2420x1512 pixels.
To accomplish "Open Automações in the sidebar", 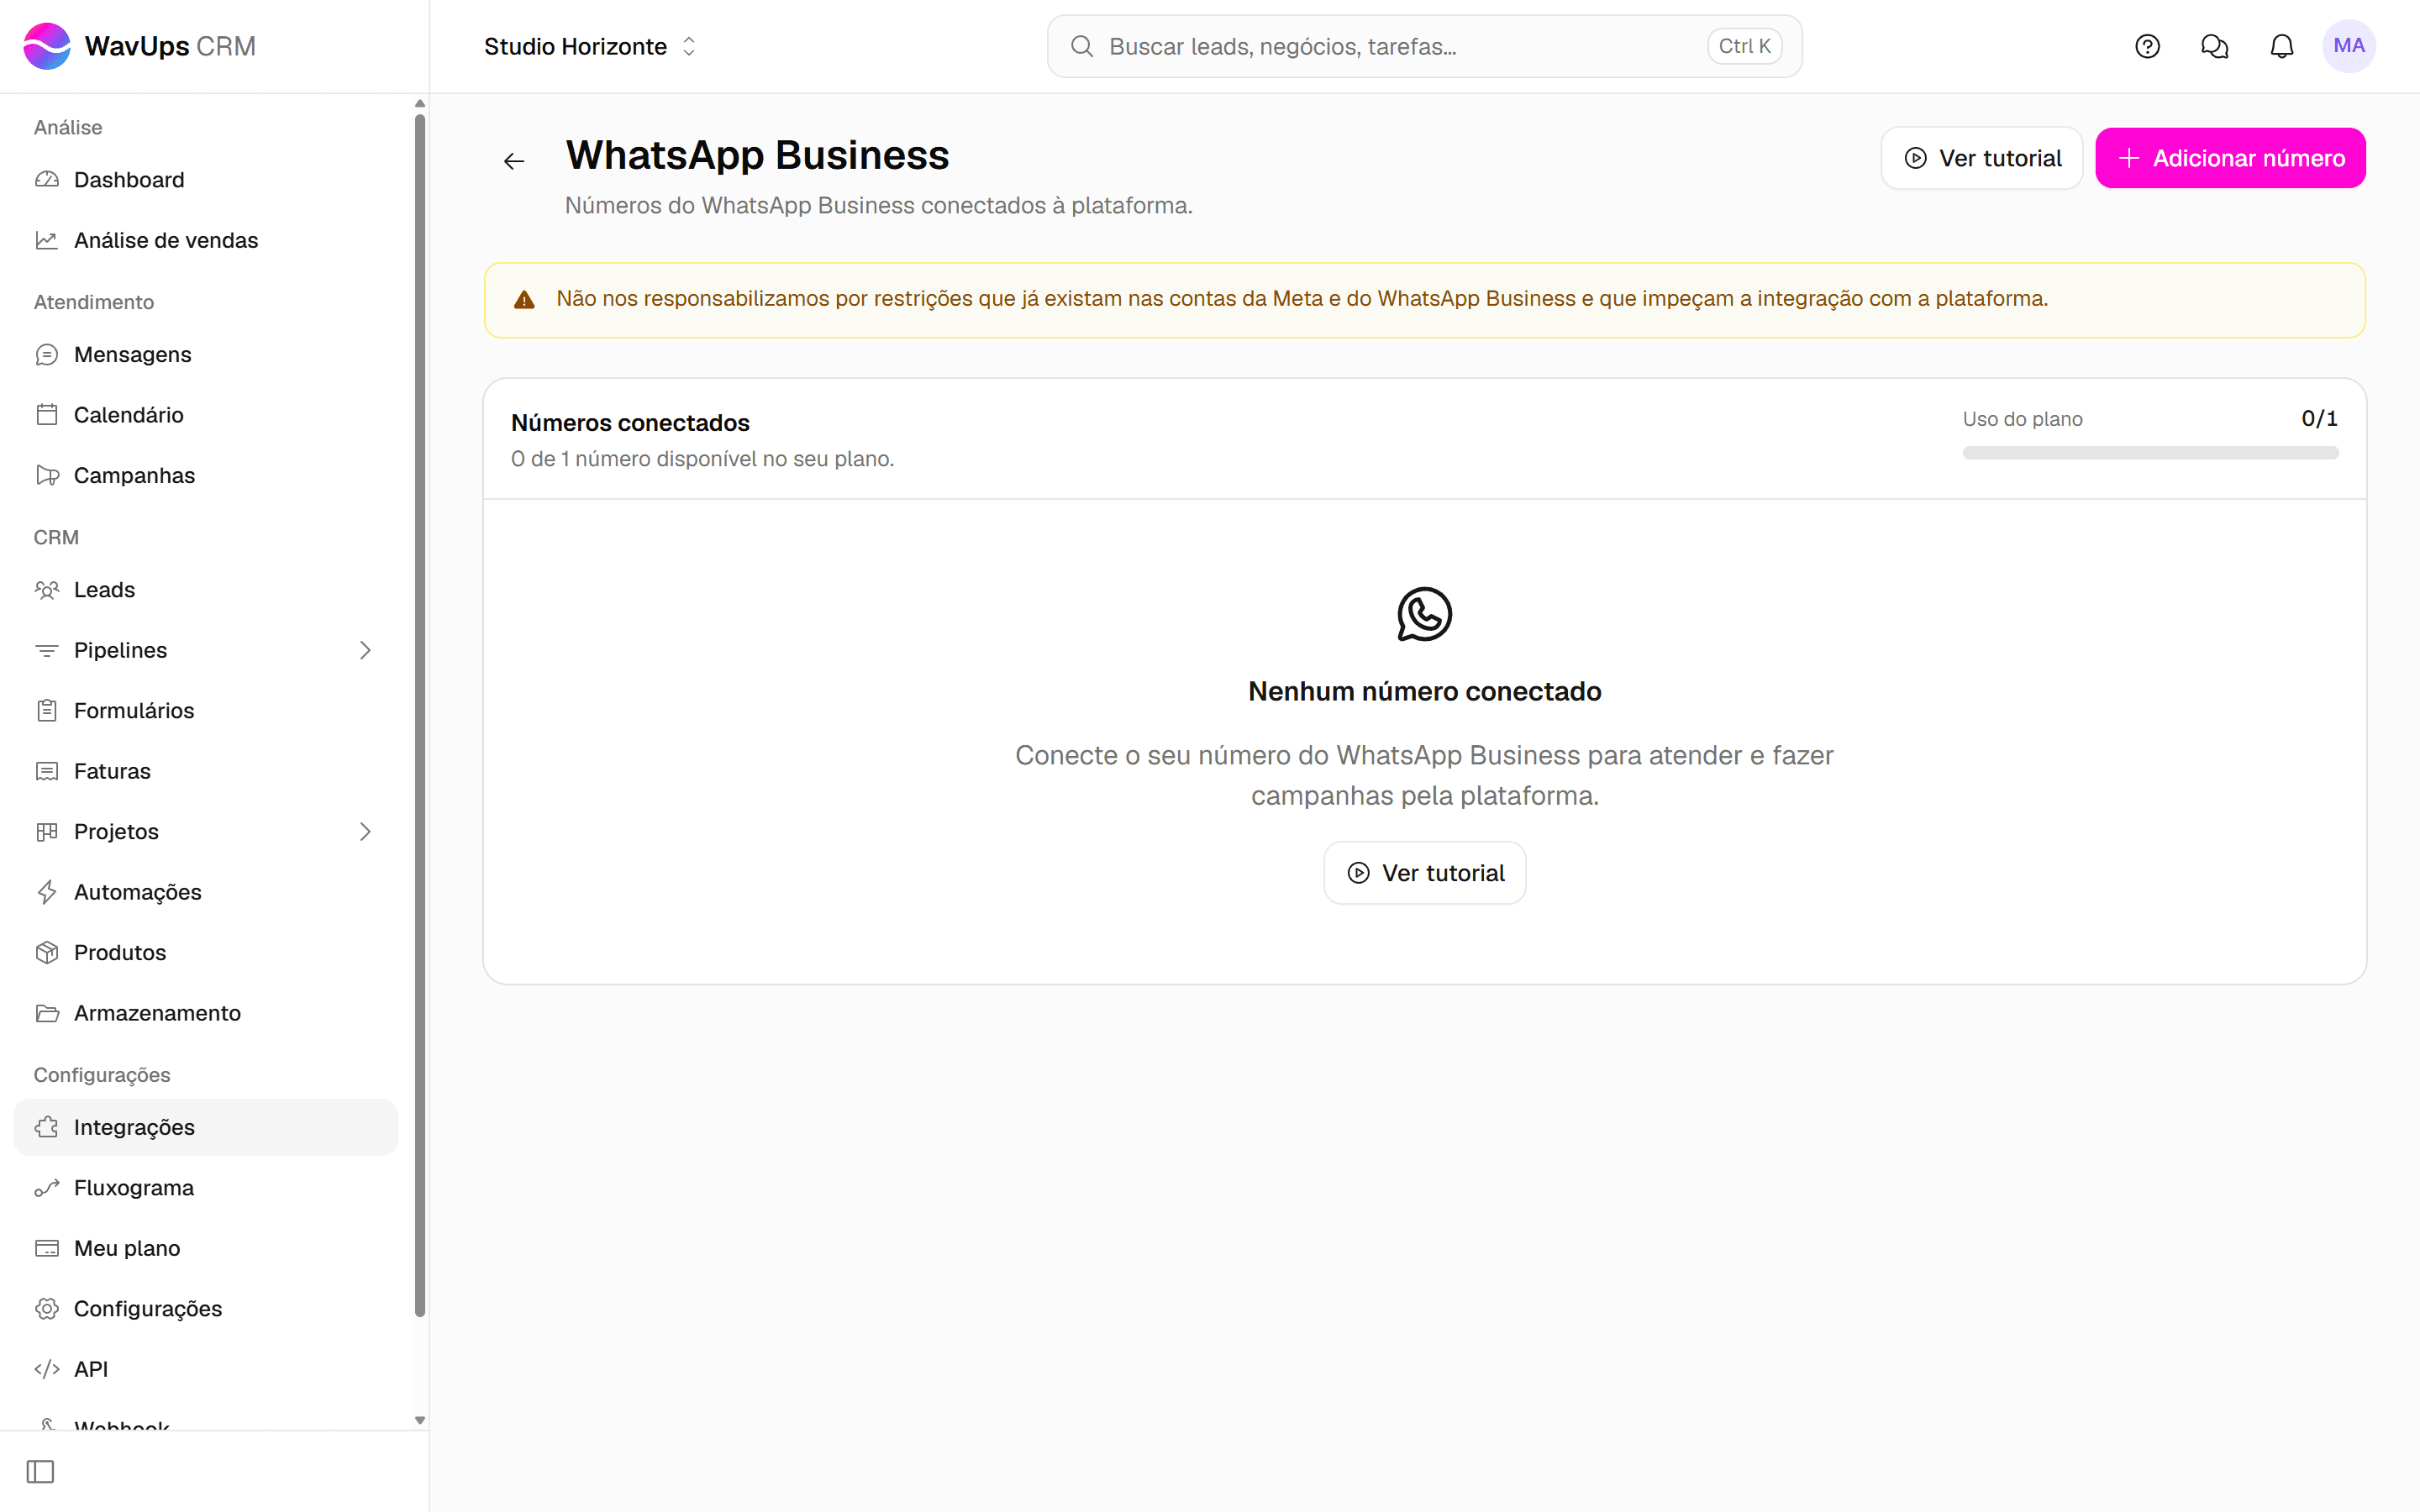I will (x=205, y=892).
